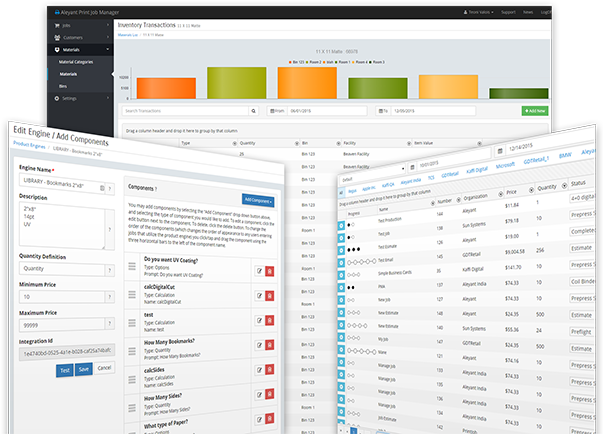
Task: Open the To date calendar icon
Action: click(381, 111)
